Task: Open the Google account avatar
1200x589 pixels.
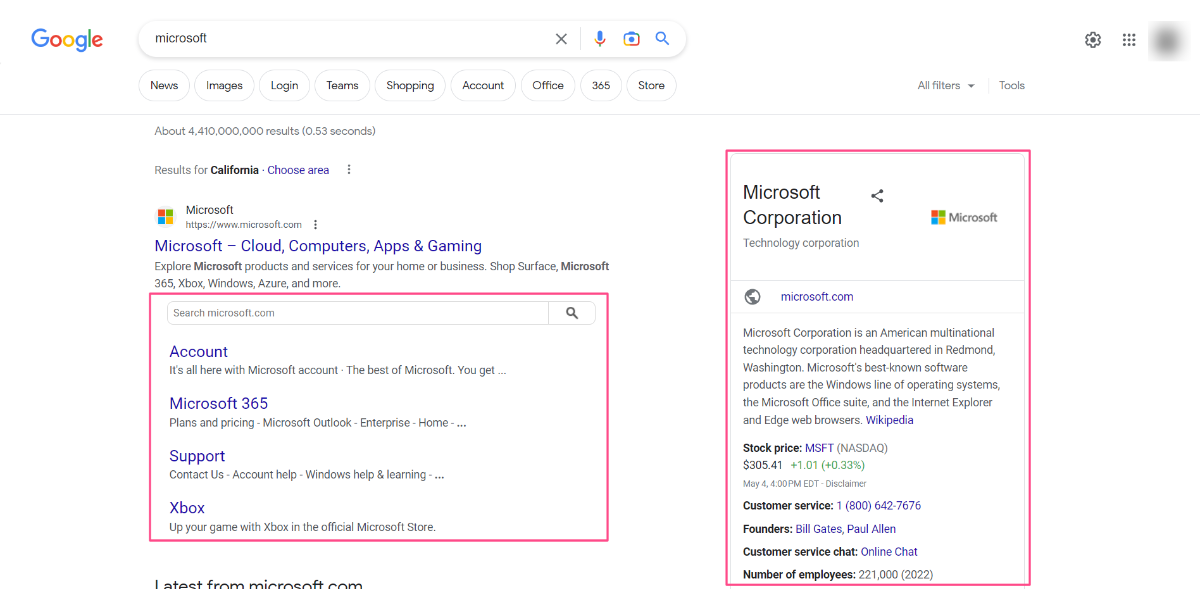Action: click(1167, 40)
